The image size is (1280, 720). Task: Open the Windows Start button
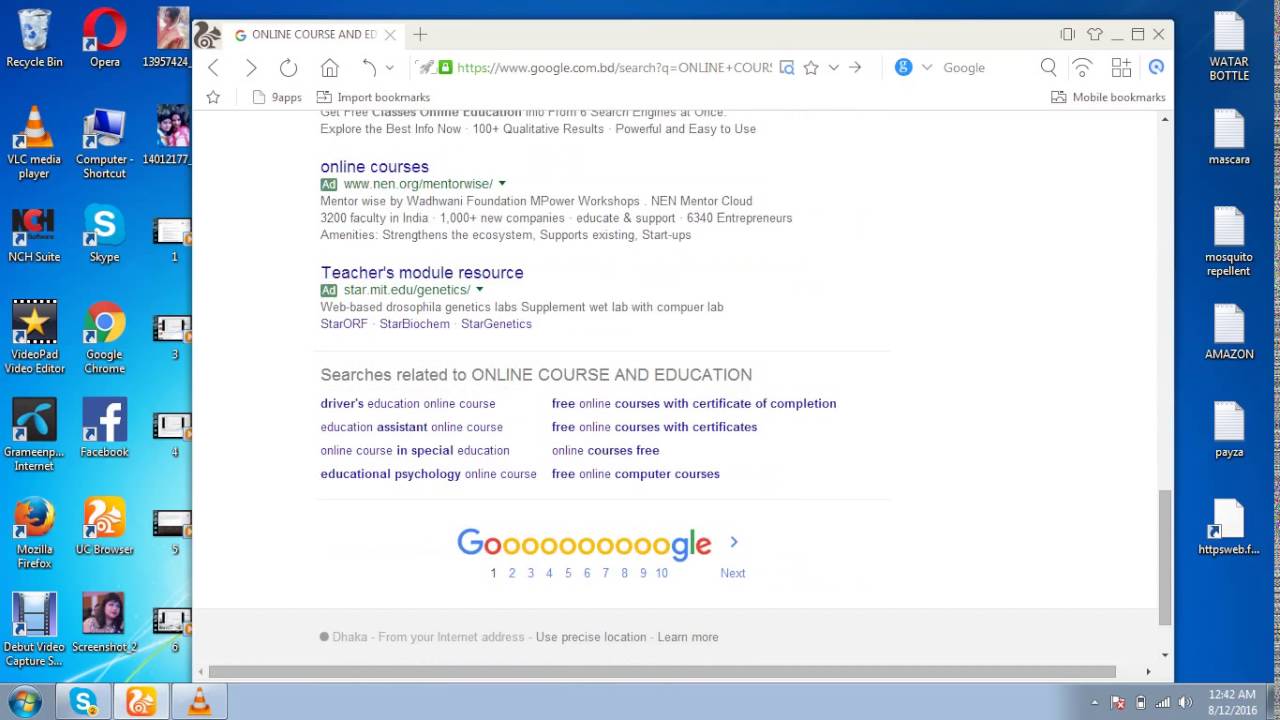[23, 701]
